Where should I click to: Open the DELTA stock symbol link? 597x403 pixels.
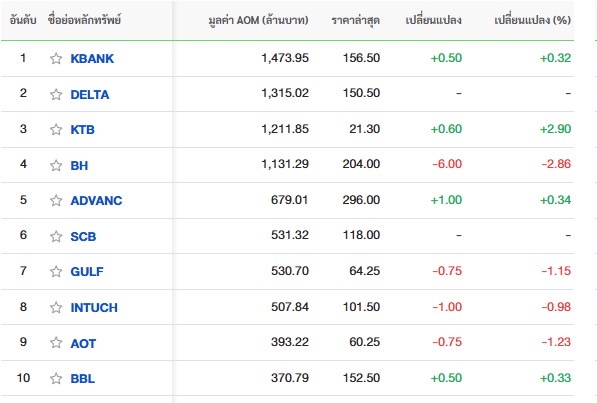[x=90, y=94]
